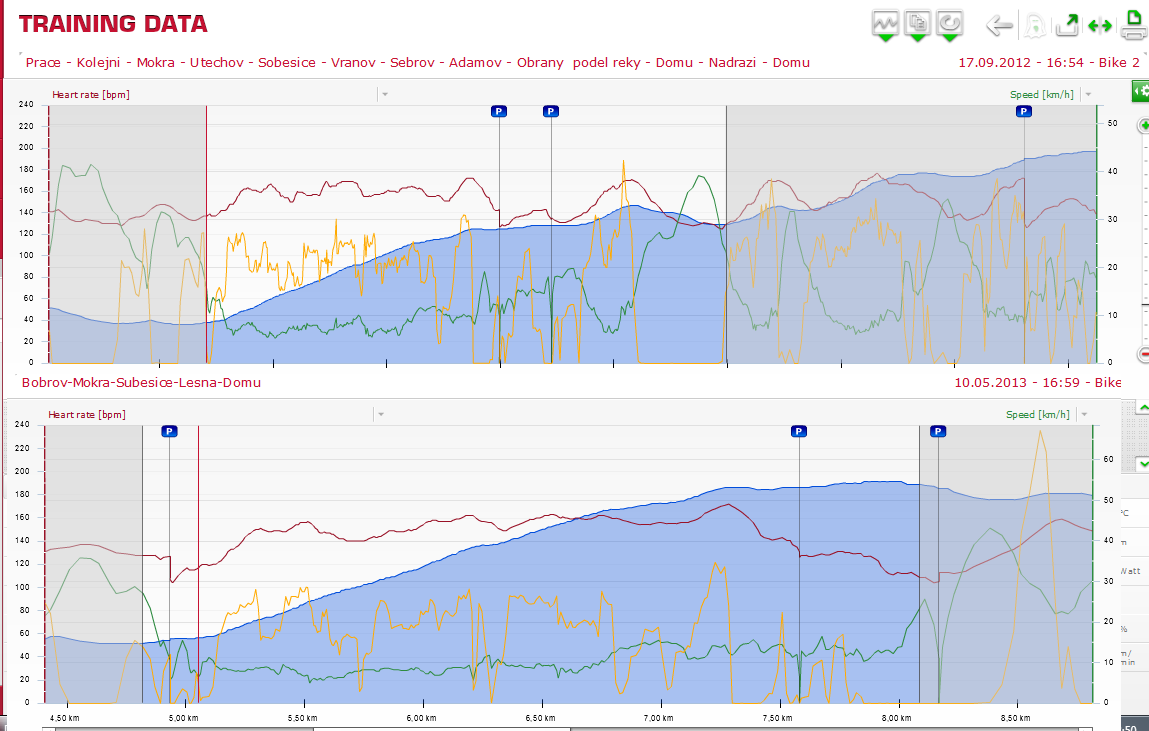Image resolution: width=1149 pixels, height=731 pixels.
Task: Open upper chart Speed axis dropdown
Action: click(x=1088, y=94)
